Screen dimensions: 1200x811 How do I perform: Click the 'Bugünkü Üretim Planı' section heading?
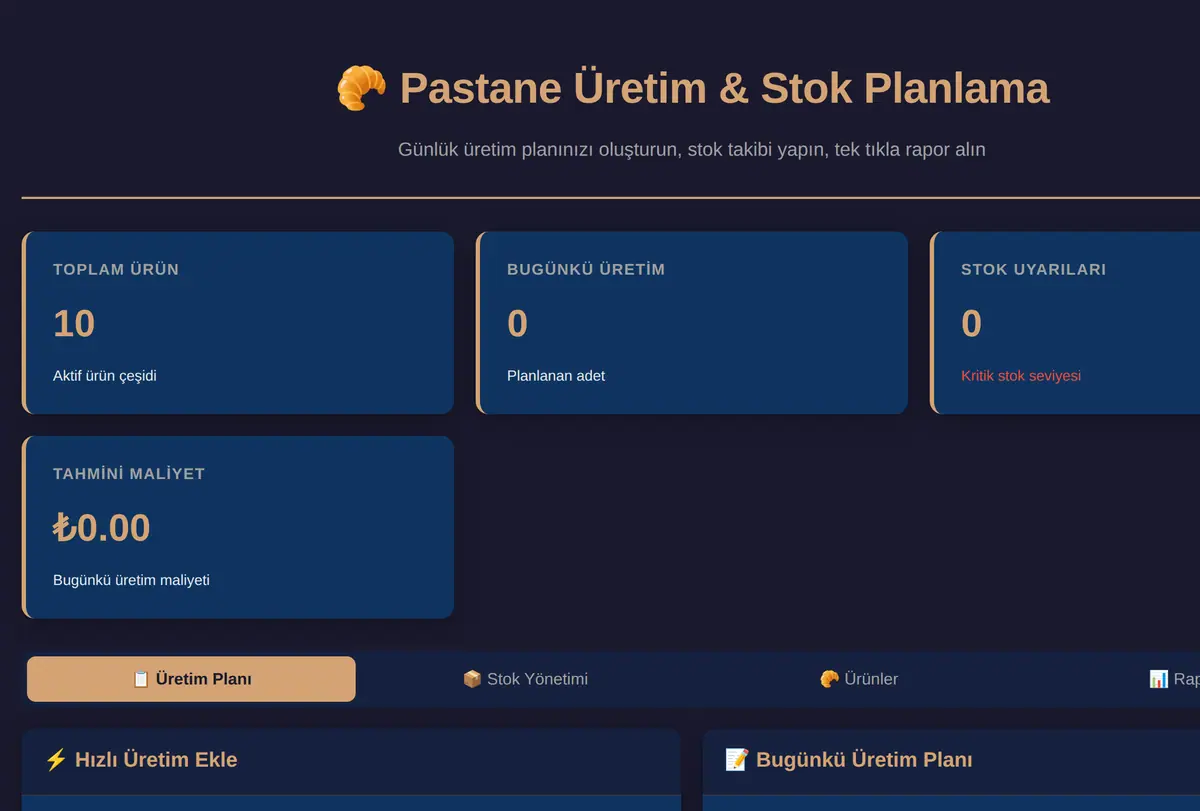pyautogui.click(x=864, y=760)
